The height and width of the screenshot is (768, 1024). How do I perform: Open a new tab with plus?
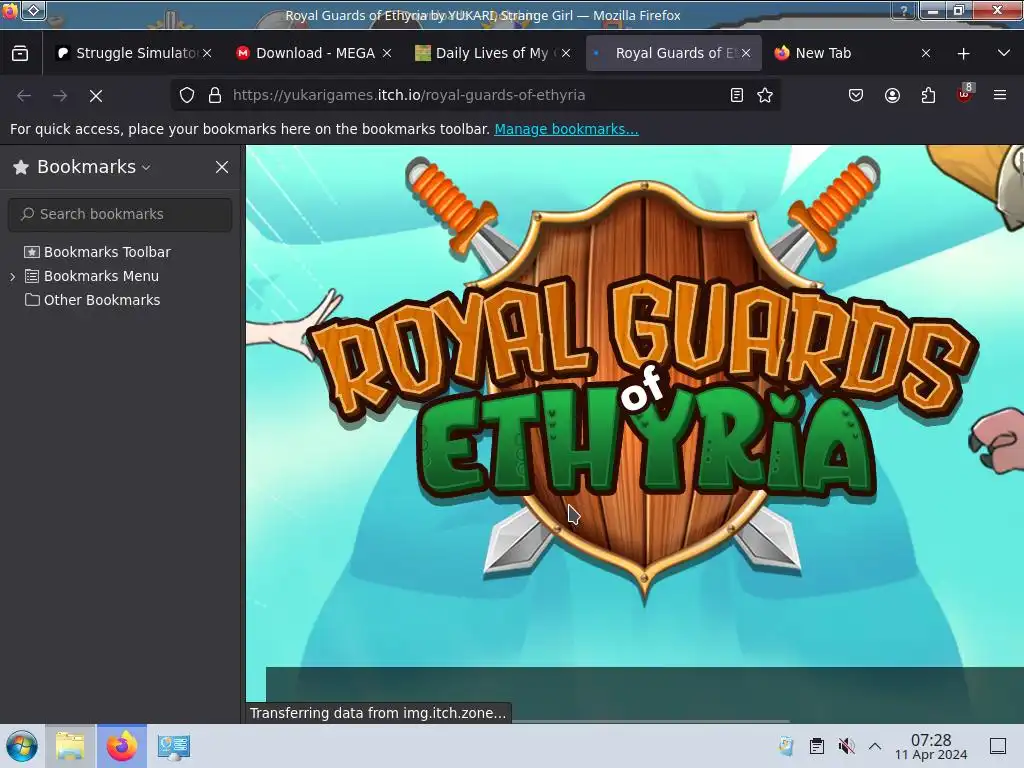963,54
